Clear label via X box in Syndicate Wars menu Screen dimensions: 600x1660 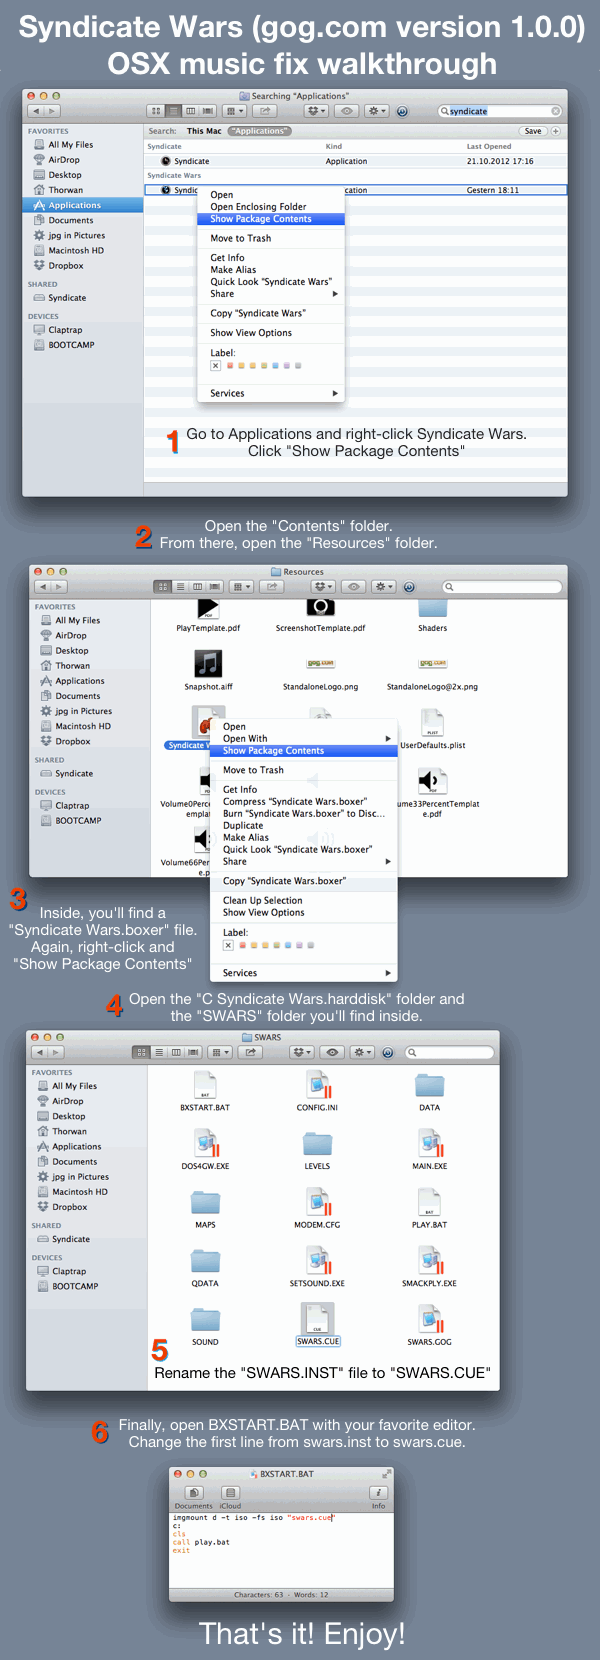pyautogui.click(x=215, y=366)
